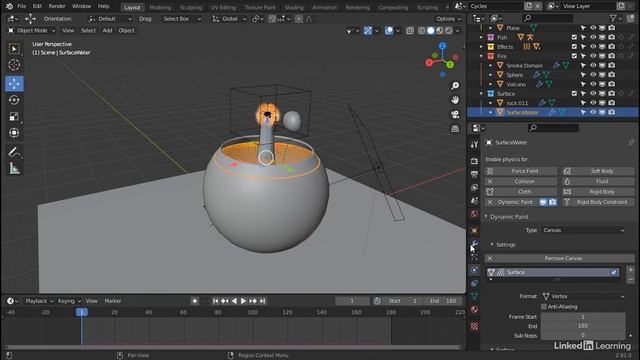Screen dimensions: 640x360
Task: Enable Soft Body physics
Action: [x=598, y=171]
